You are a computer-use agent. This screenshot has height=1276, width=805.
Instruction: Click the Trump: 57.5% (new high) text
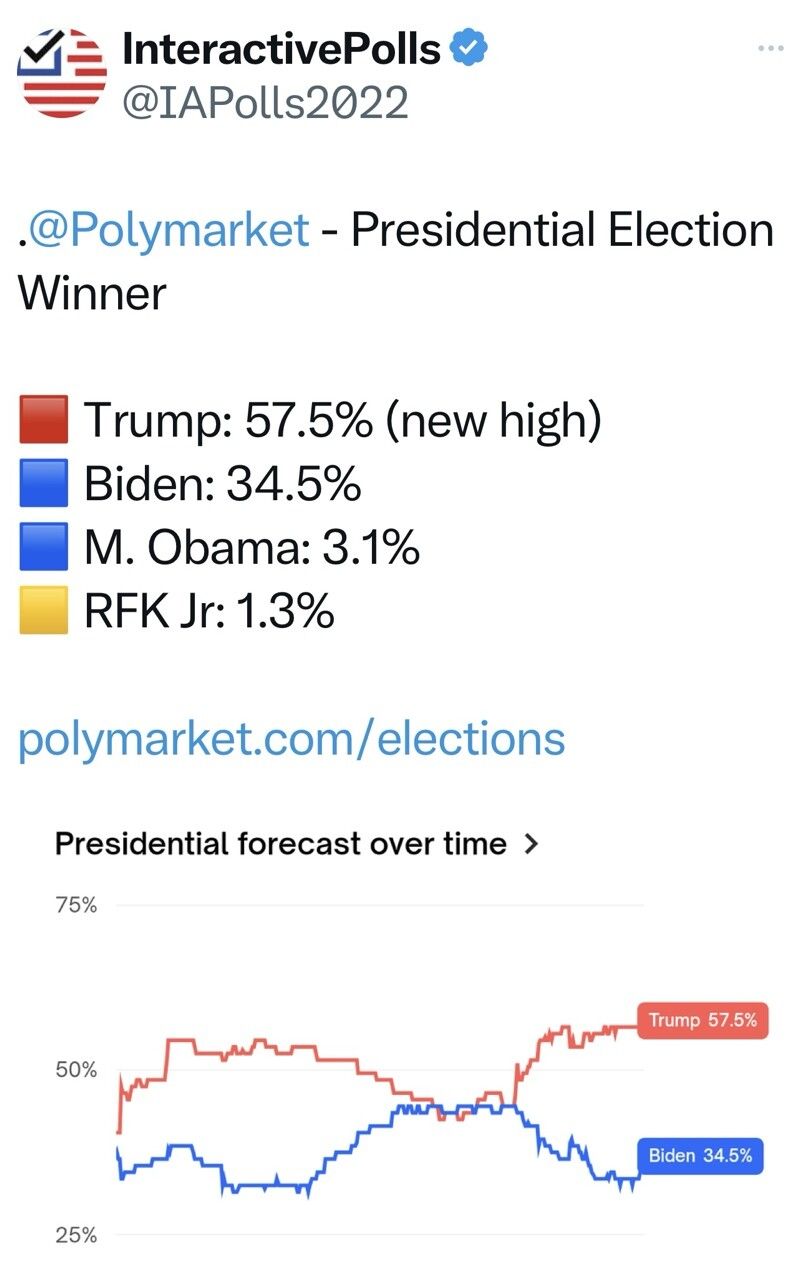342,421
